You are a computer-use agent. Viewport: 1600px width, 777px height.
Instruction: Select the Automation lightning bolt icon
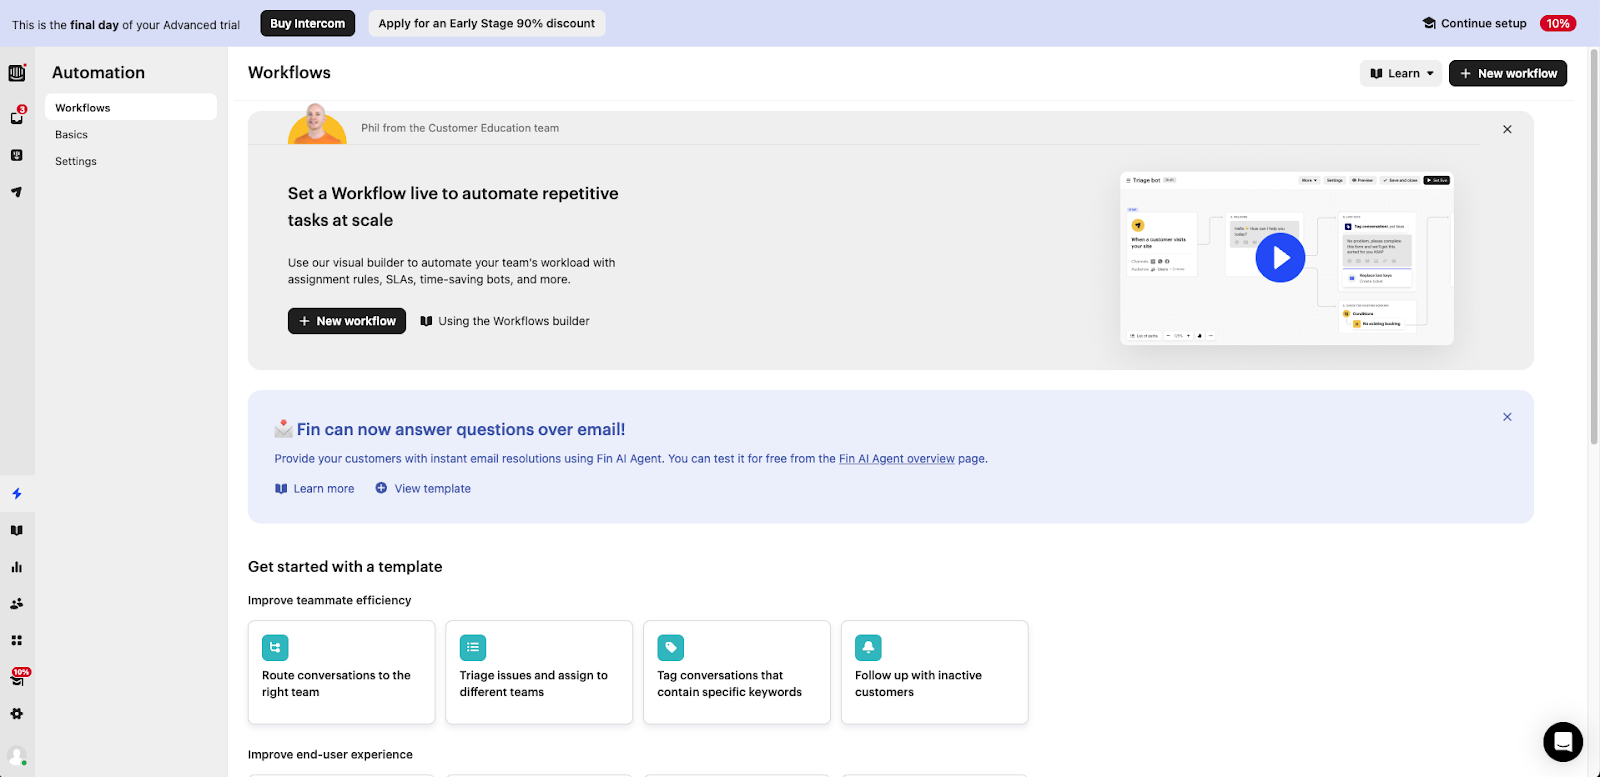[x=16, y=494]
